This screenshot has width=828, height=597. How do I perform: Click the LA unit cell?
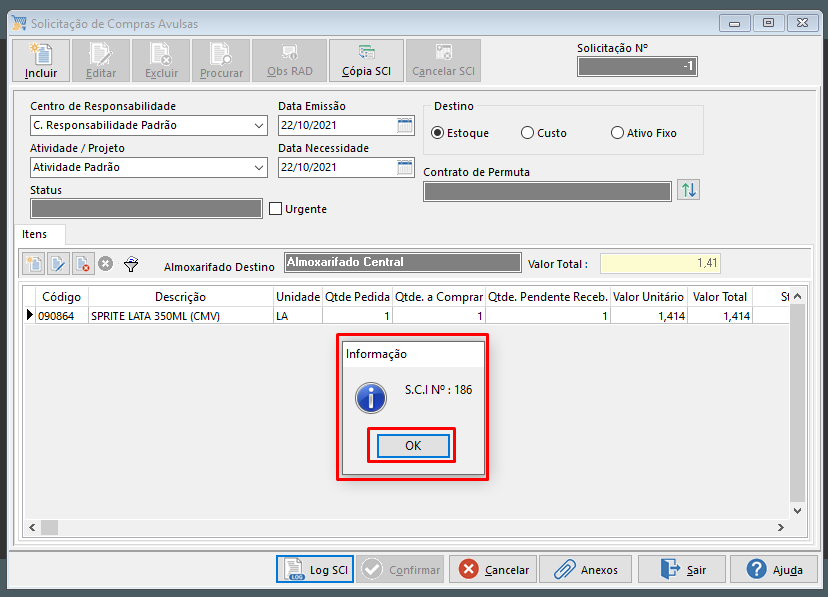pyautogui.click(x=298, y=316)
